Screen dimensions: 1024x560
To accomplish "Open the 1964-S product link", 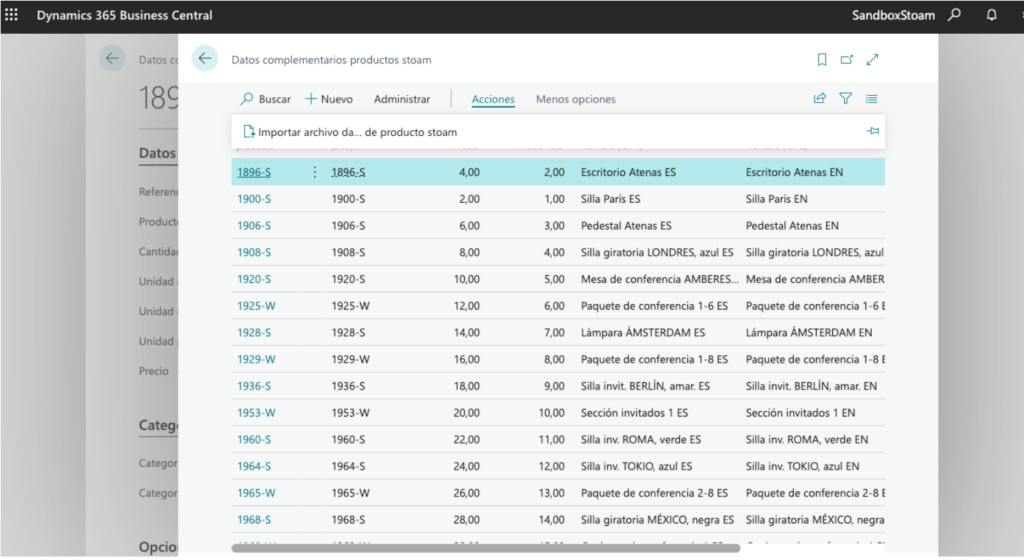I will (253, 467).
